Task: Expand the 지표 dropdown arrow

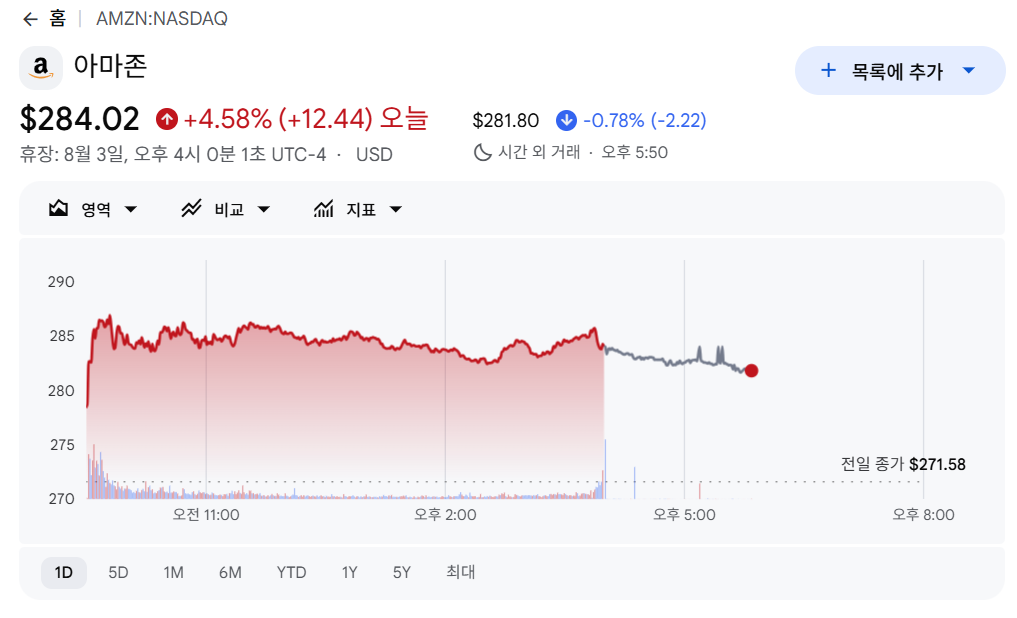Action: 396,209
